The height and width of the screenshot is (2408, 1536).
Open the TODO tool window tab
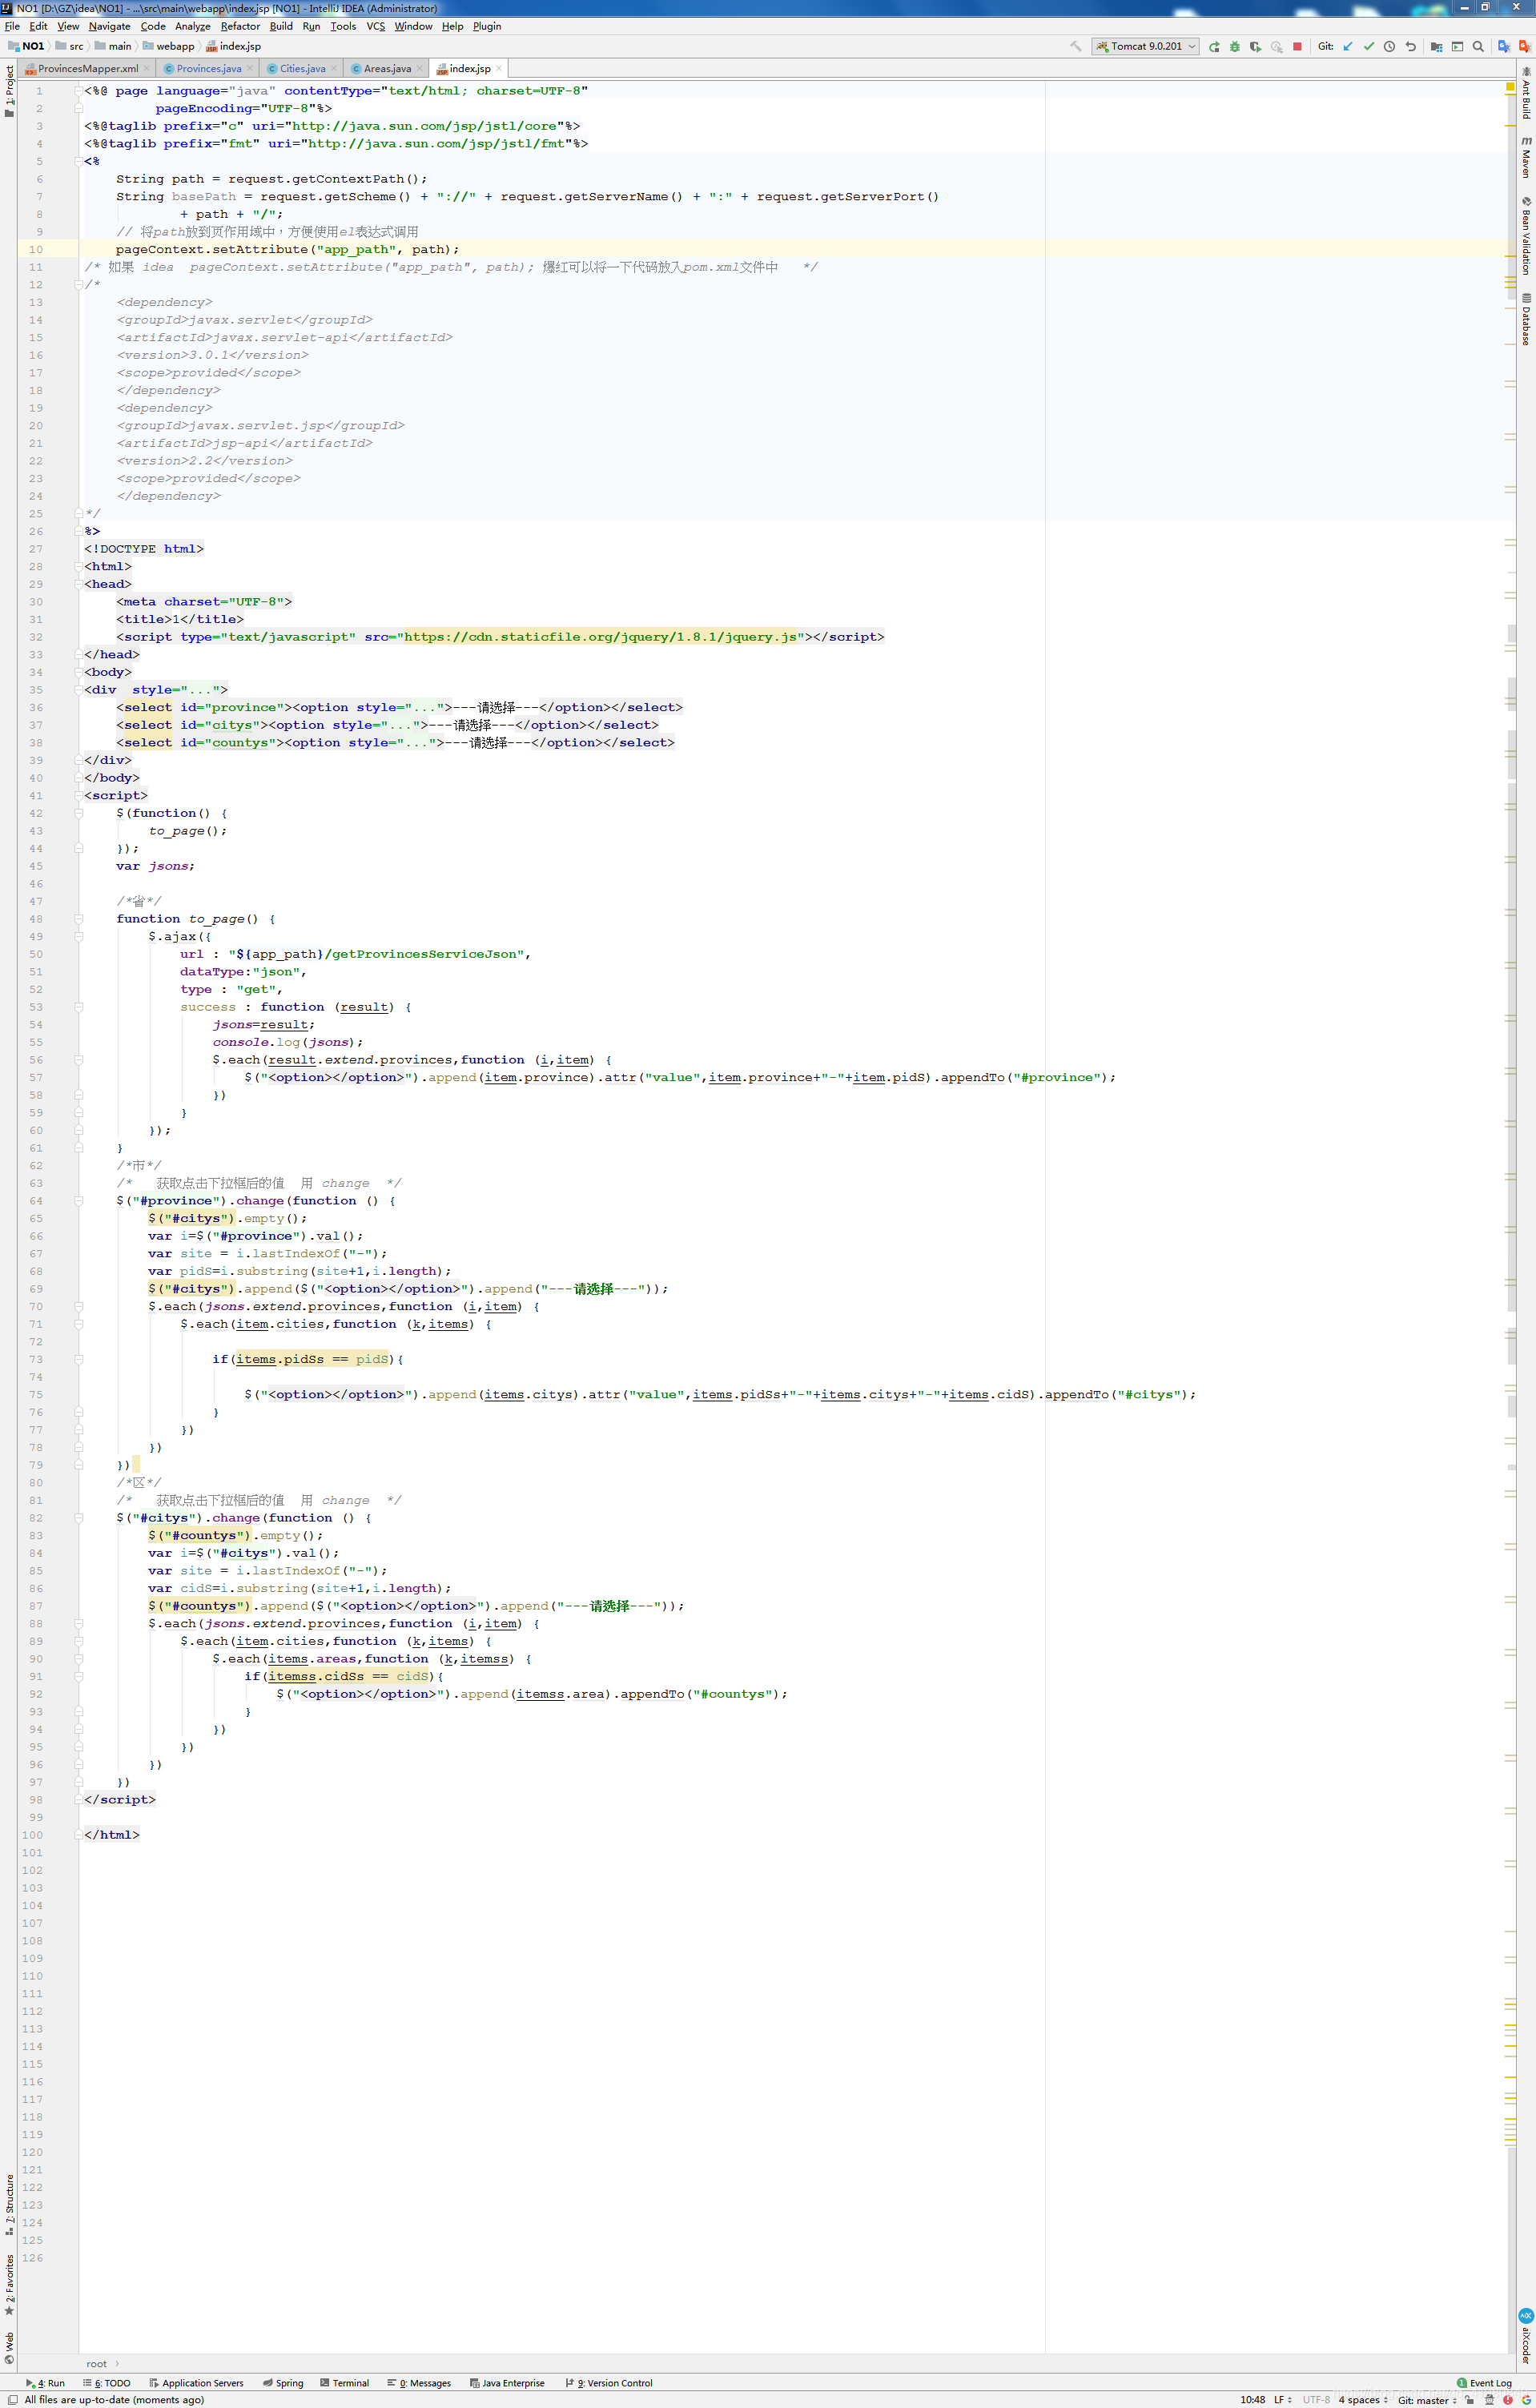click(107, 2383)
